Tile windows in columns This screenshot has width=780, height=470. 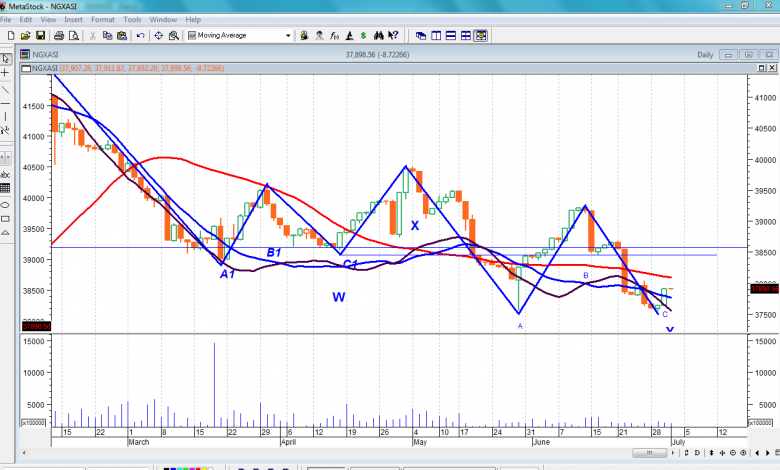pos(436,35)
